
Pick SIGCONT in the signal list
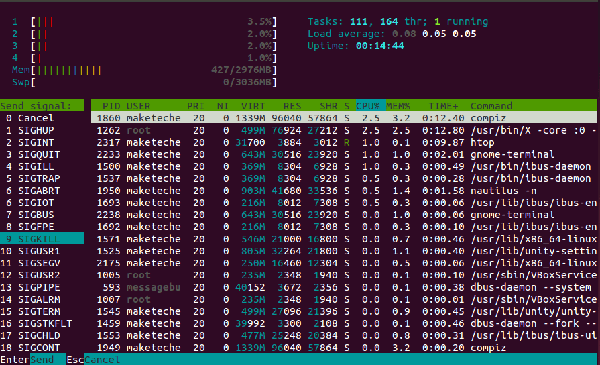tap(42, 348)
